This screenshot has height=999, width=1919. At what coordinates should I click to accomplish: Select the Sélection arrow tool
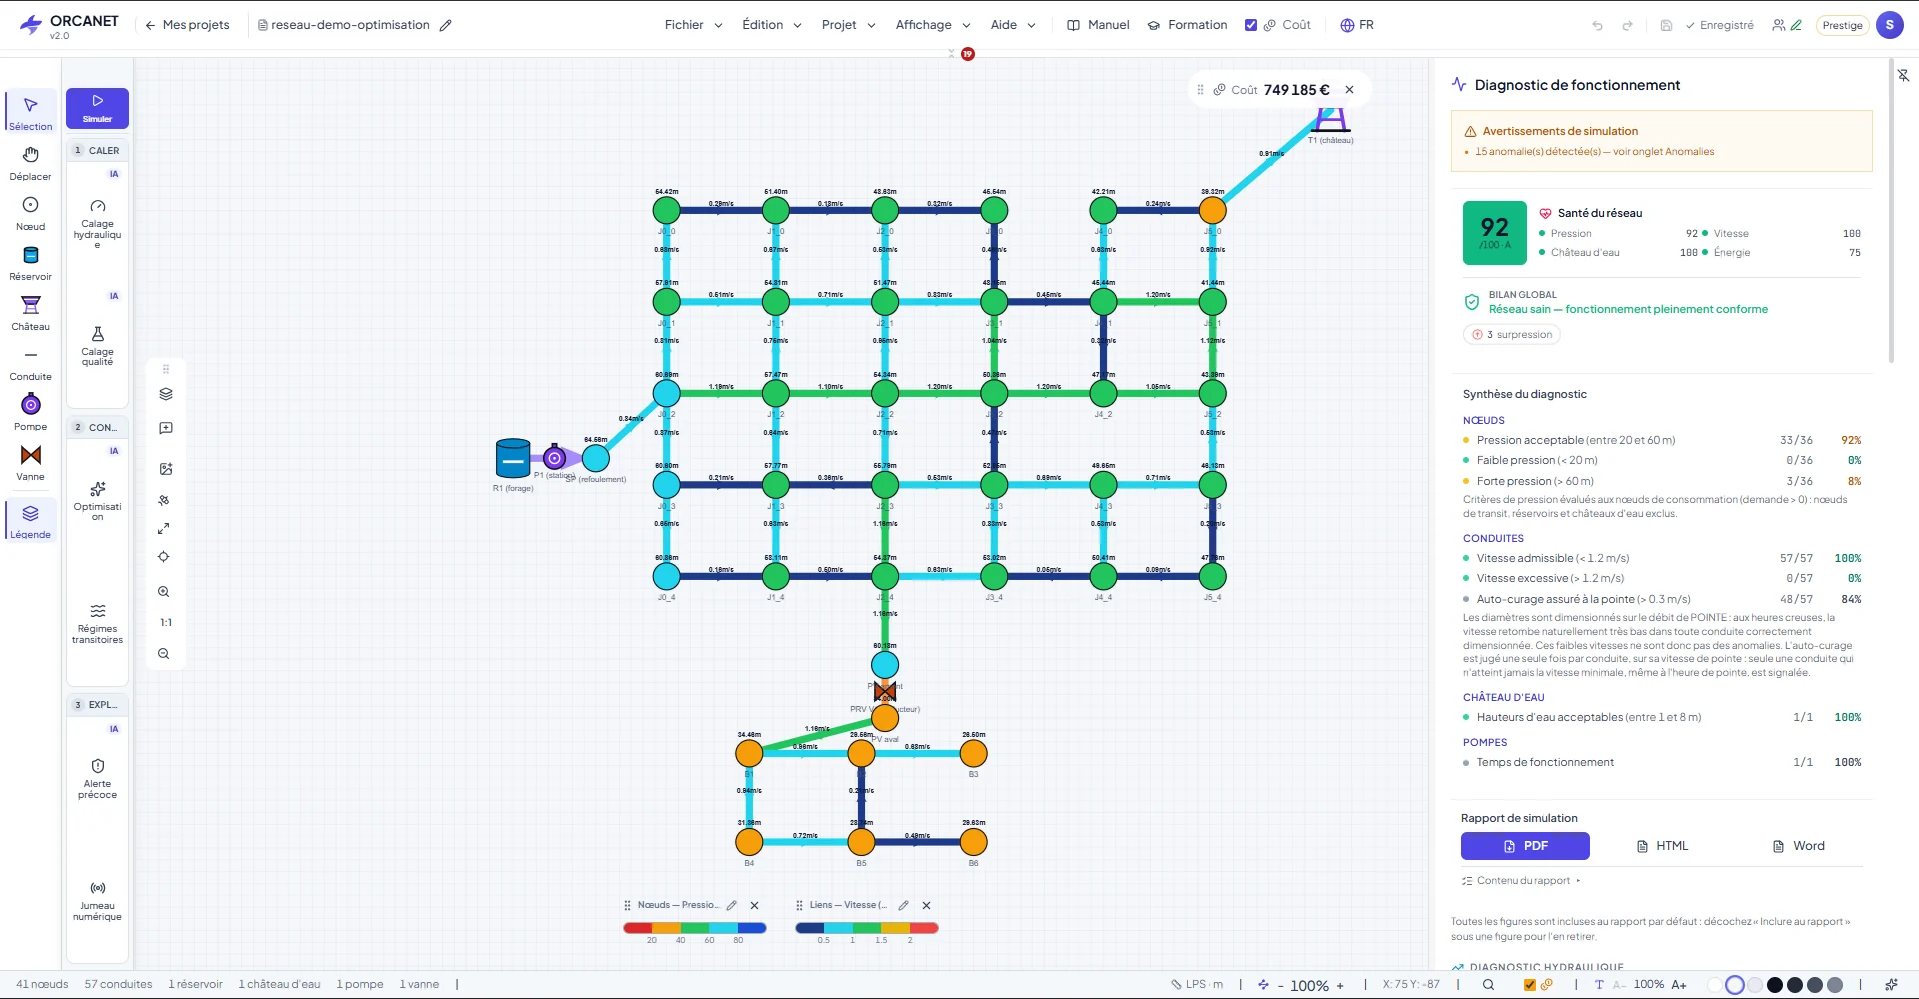tap(31, 113)
